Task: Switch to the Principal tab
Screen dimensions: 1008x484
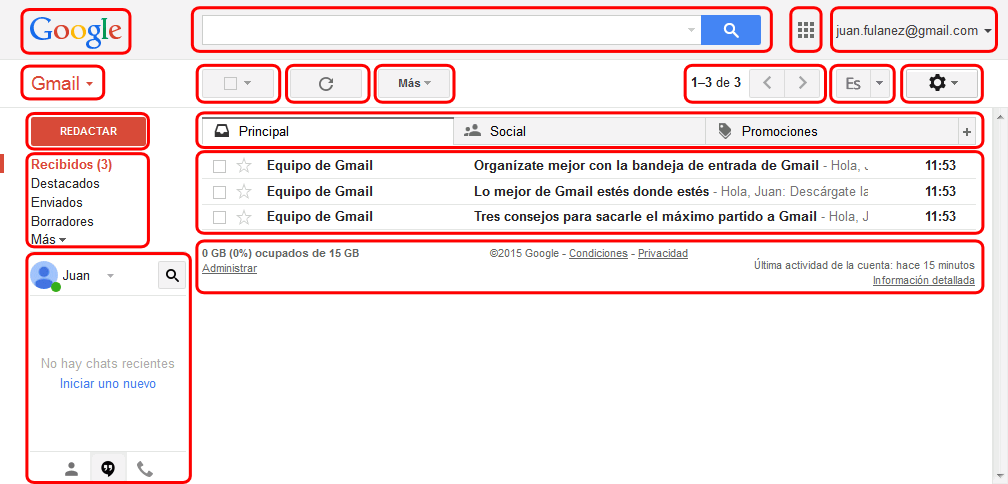Action: tap(327, 132)
